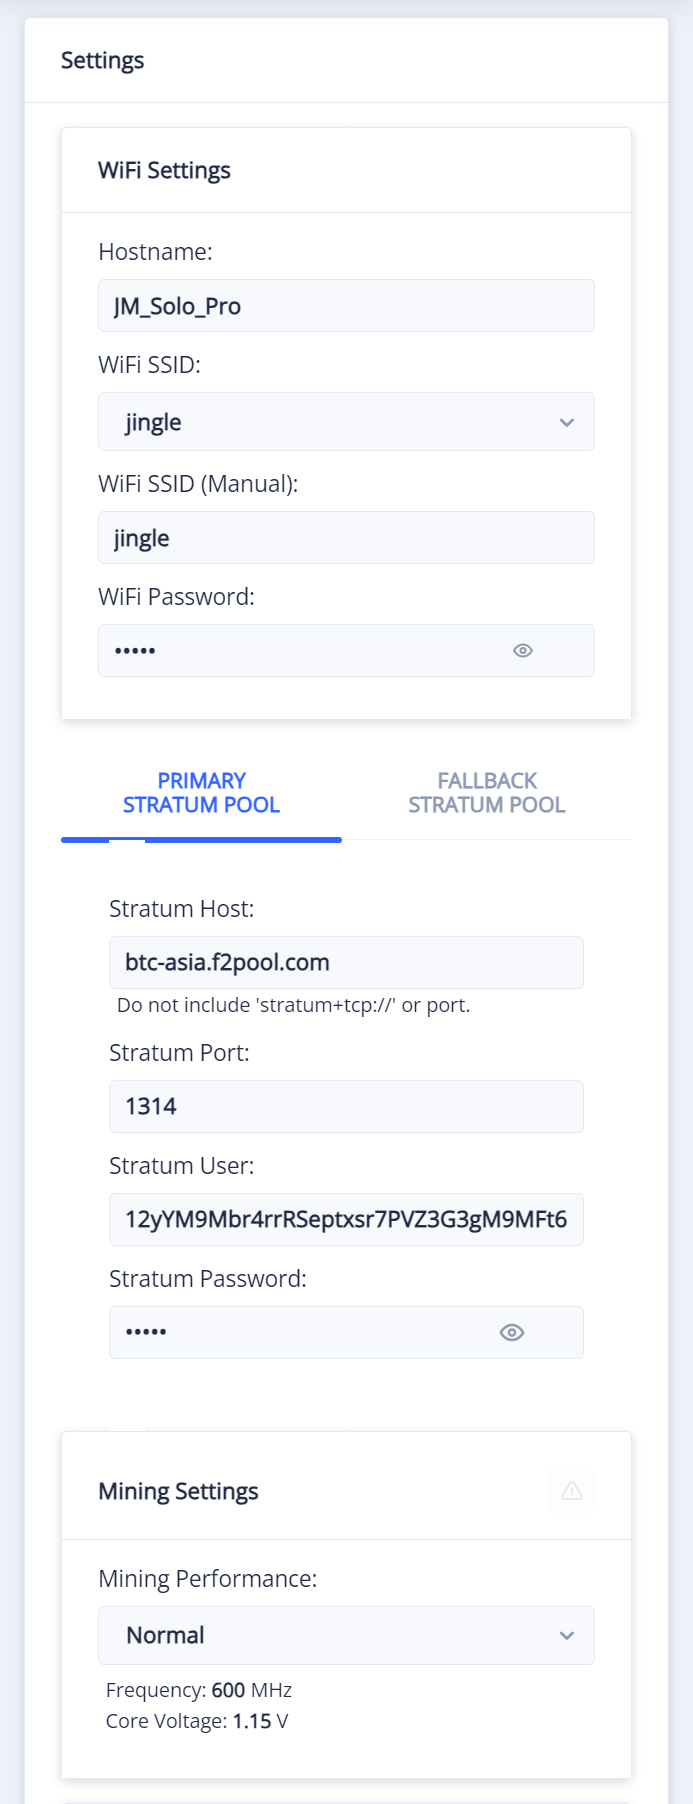Select the Primary Stratum Pool tab

tap(201, 792)
